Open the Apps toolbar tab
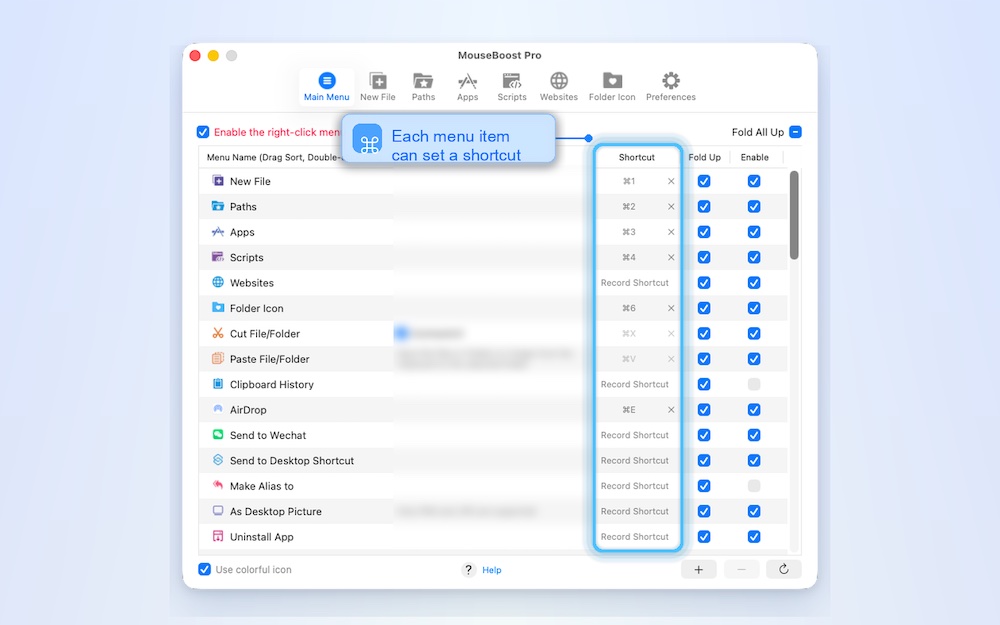This screenshot has height=625, width=1000. [467, 87]
